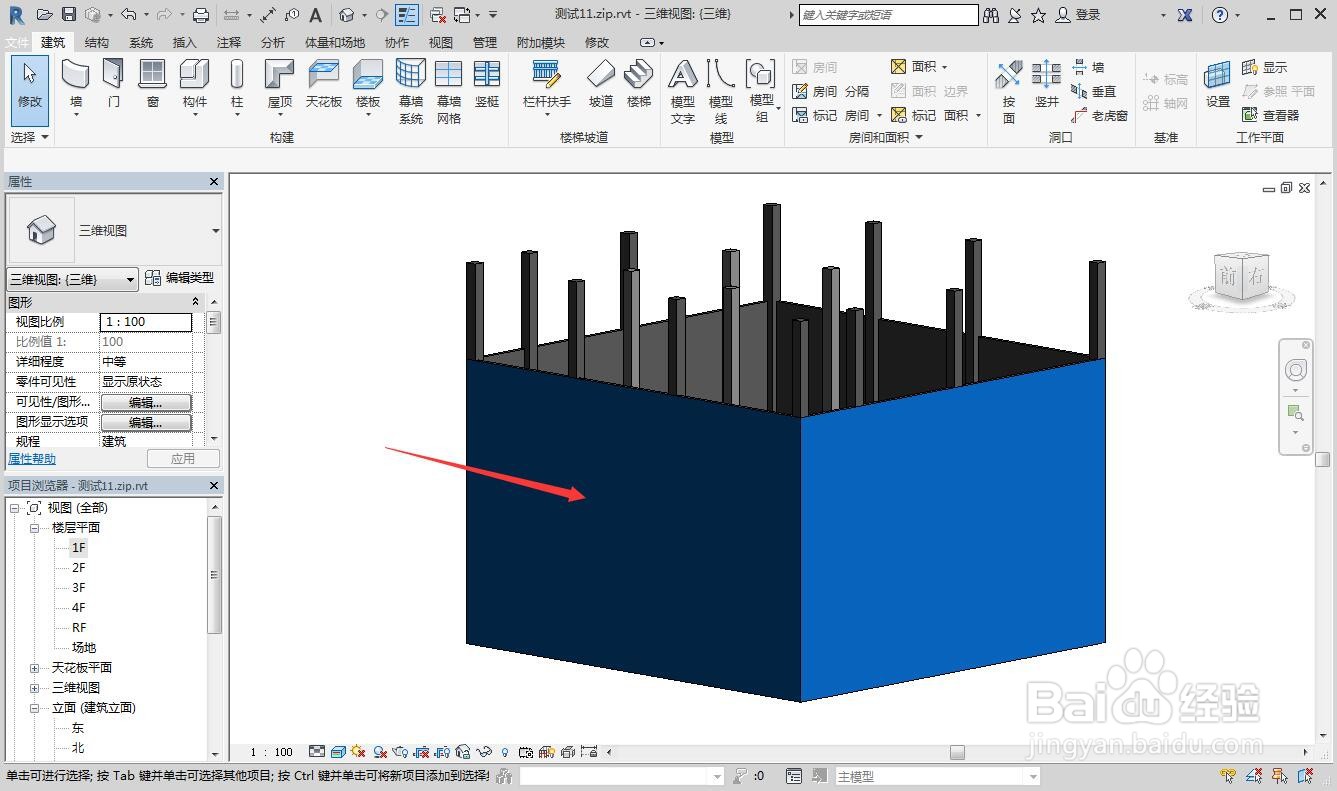Open the 视图 ribbon tab
This screenshot has height=791, width=1337.
[x=441, y=43]
